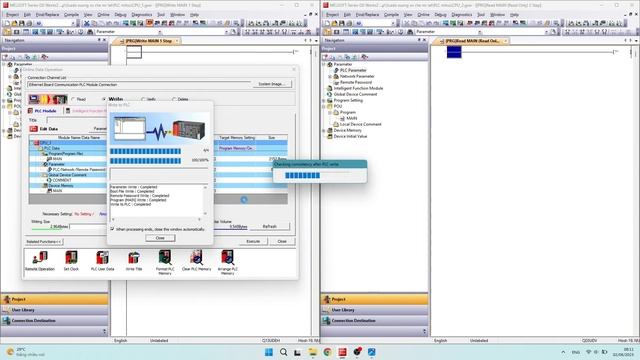Image resolution: width=640 pixels, height=360 pixels.
Task: Click the Navigation toggle icon in left window
Action: click(x=7, y=31)
